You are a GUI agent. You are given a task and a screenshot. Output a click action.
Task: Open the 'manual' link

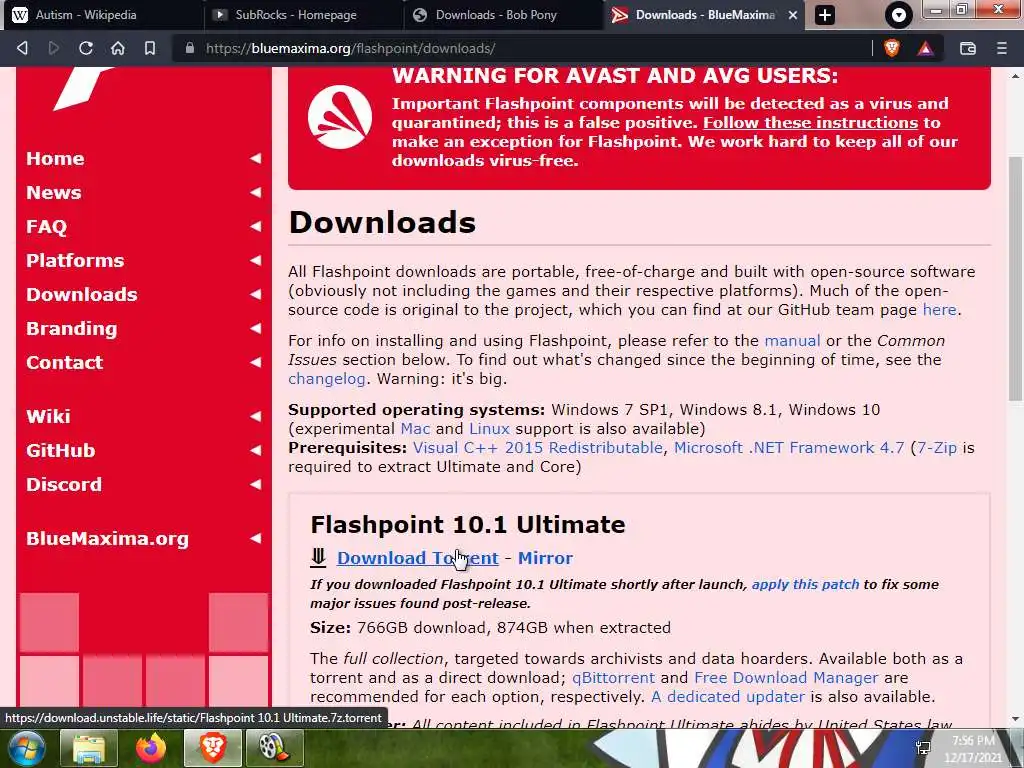792,341
